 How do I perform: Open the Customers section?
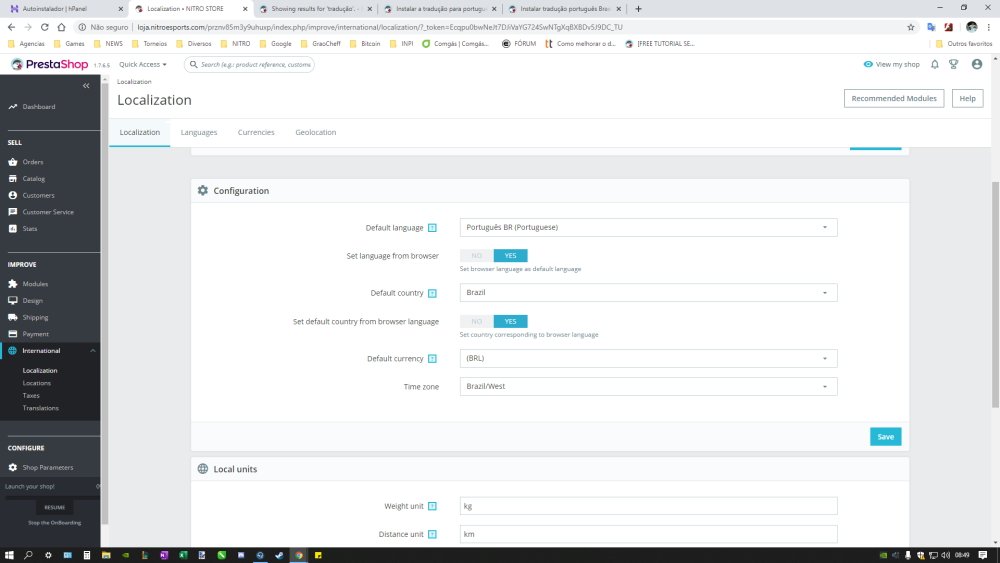pos(38,195)
